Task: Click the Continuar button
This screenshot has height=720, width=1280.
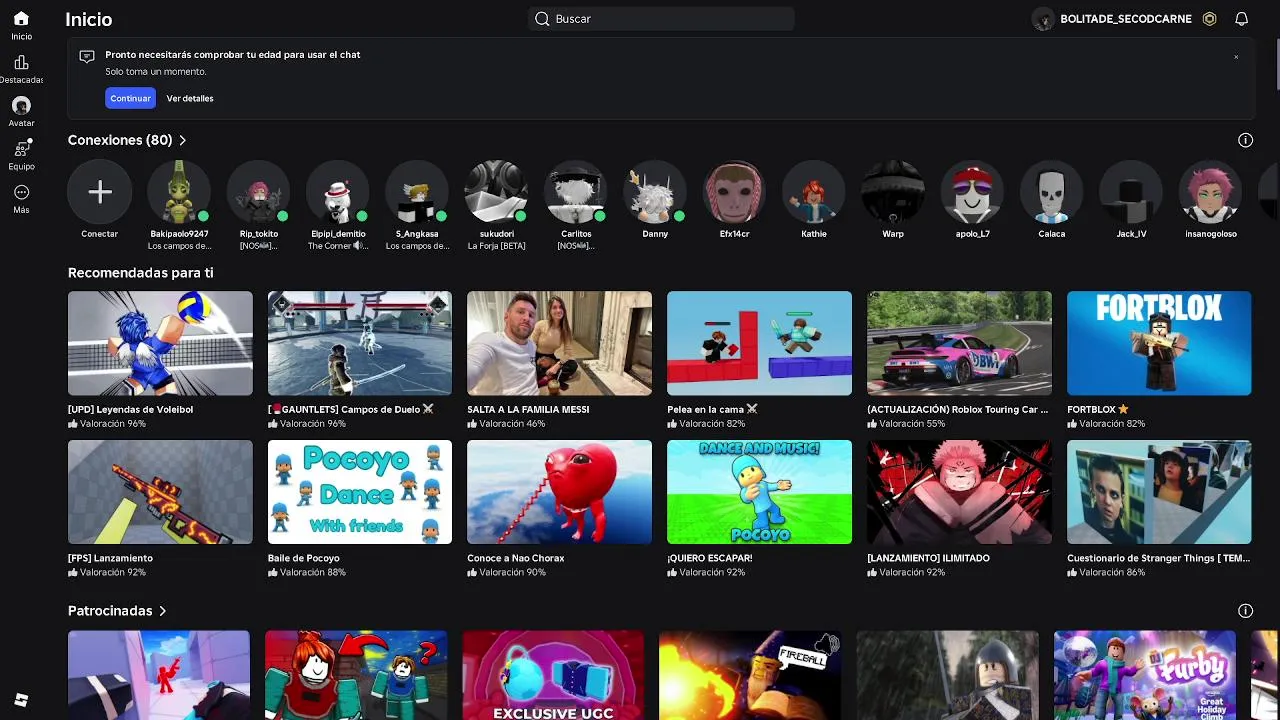Action: click(x=131, y=98)
